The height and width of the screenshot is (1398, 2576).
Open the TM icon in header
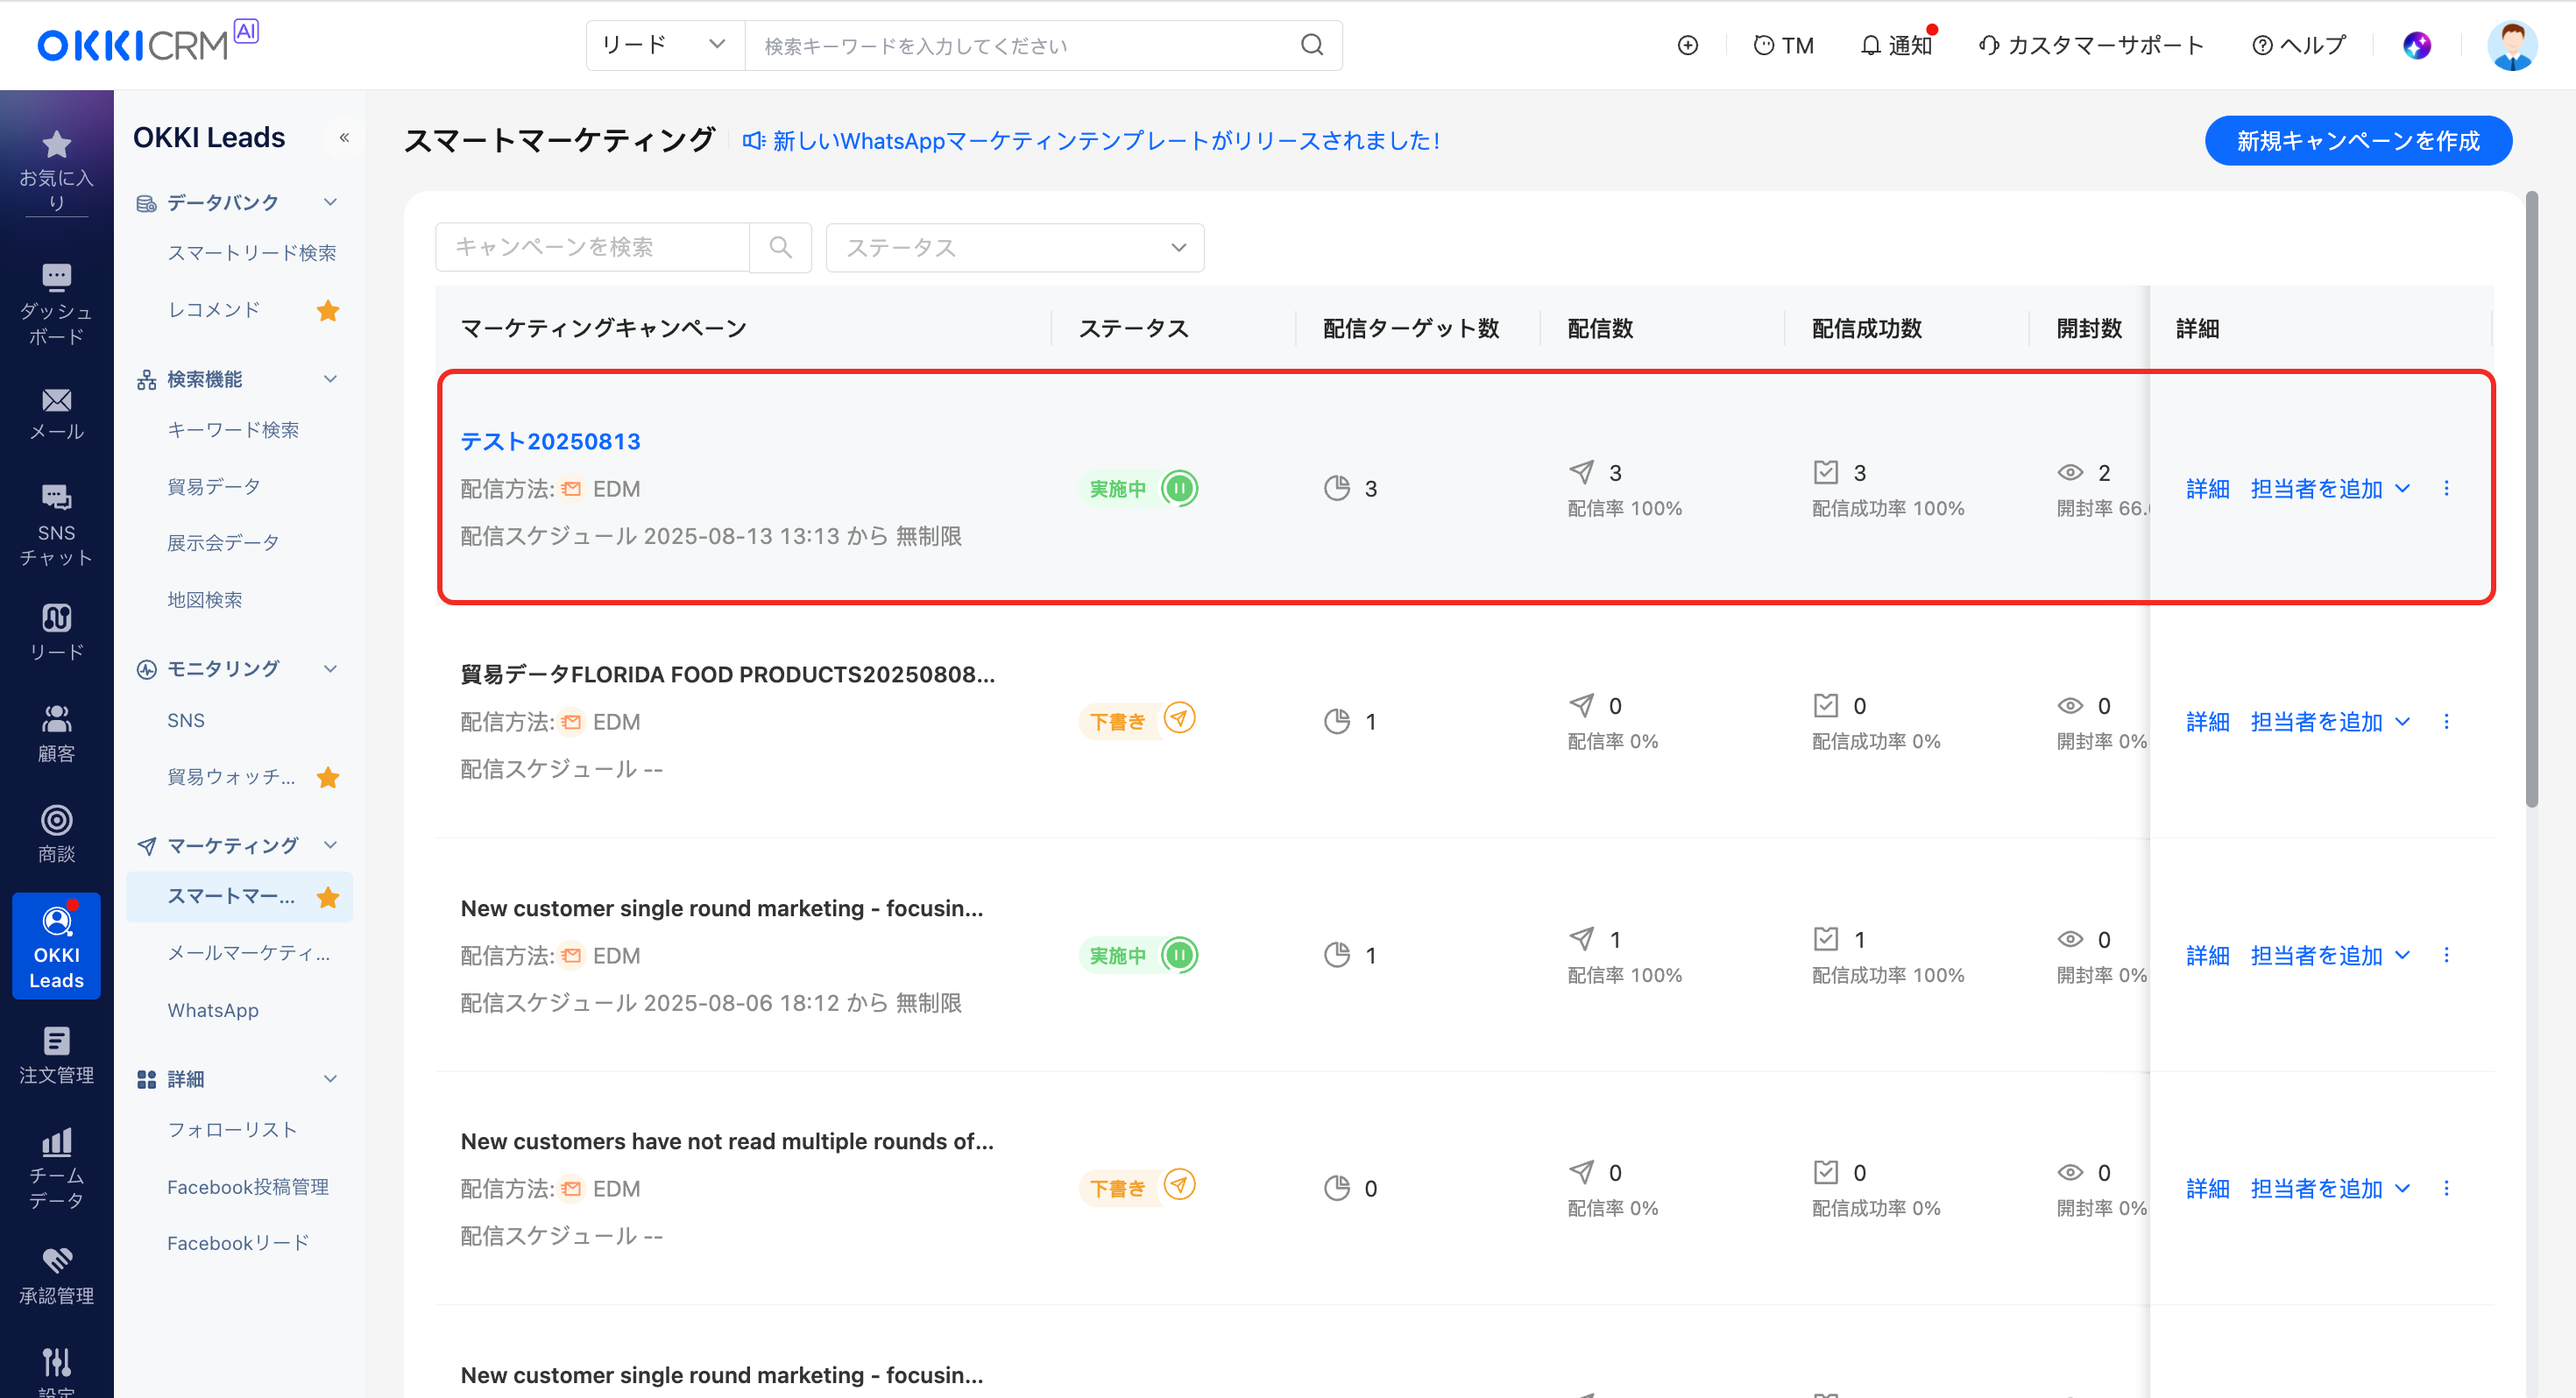pyautogui.click(x=1783, y=45)
